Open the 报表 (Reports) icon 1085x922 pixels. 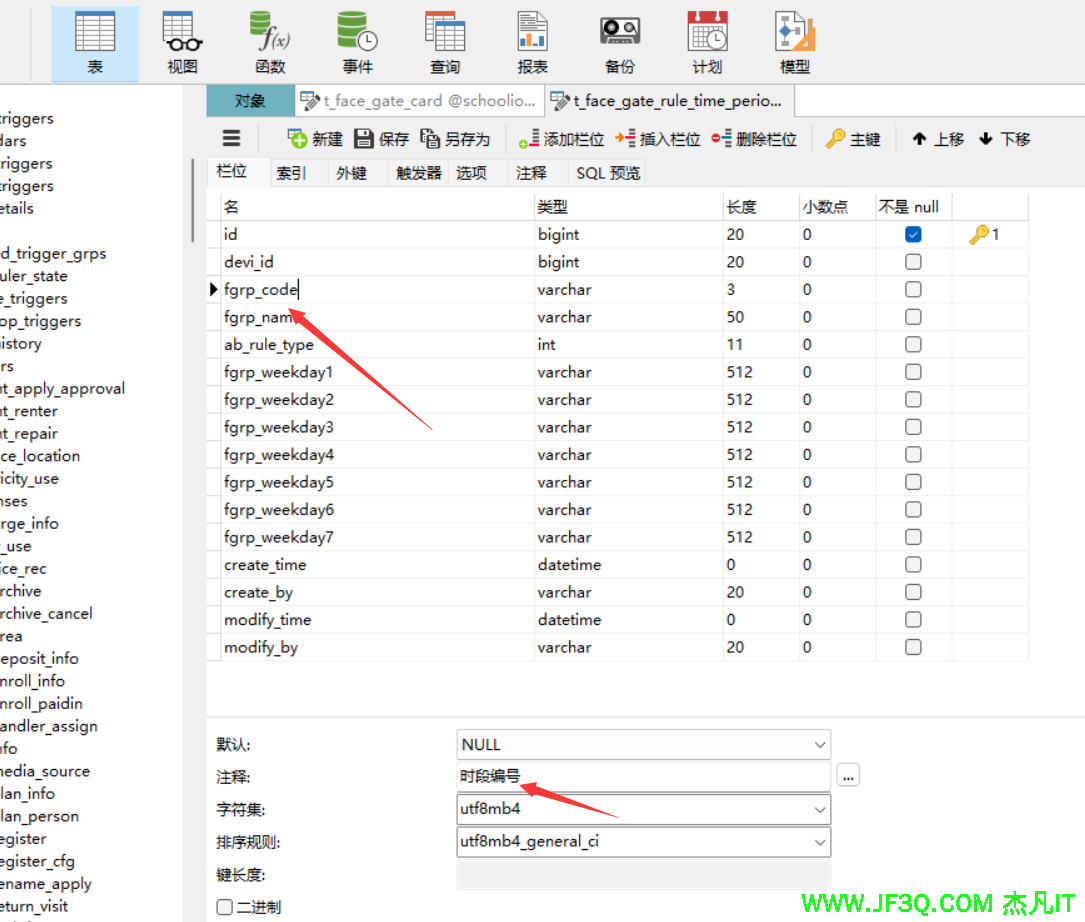[x=532, y=42]
